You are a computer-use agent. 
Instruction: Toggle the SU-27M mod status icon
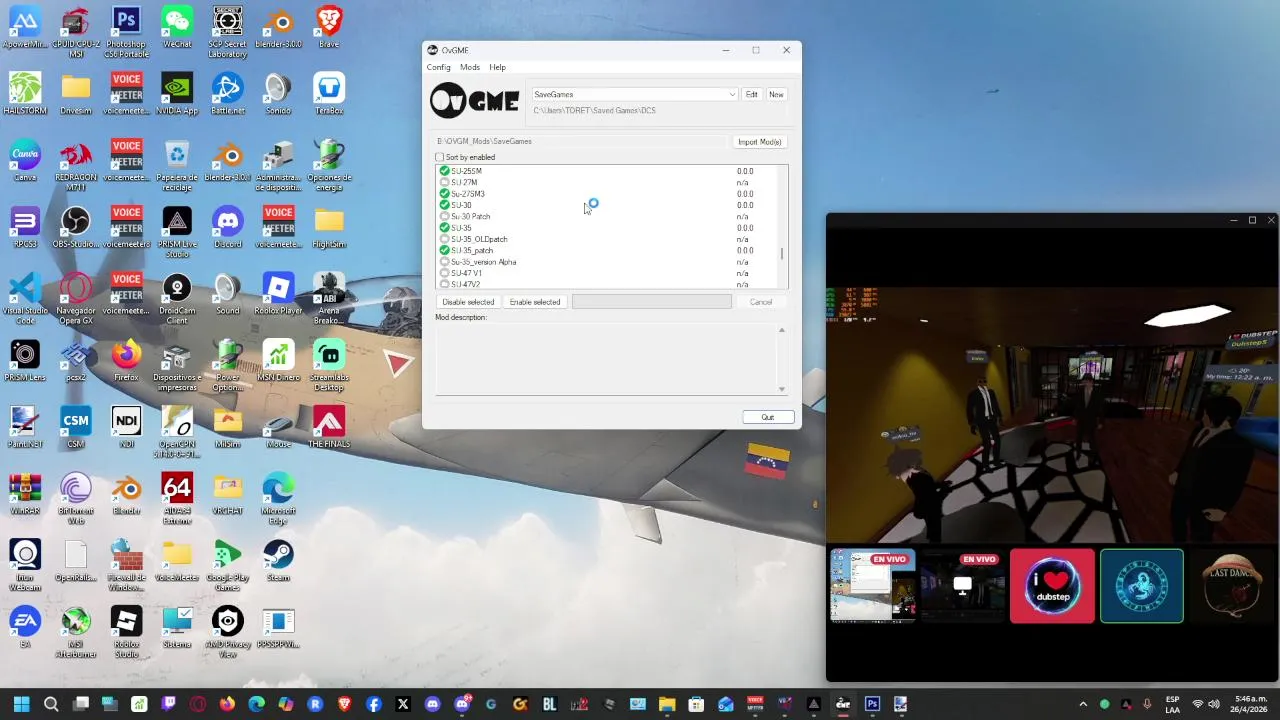tap(445, 183)
